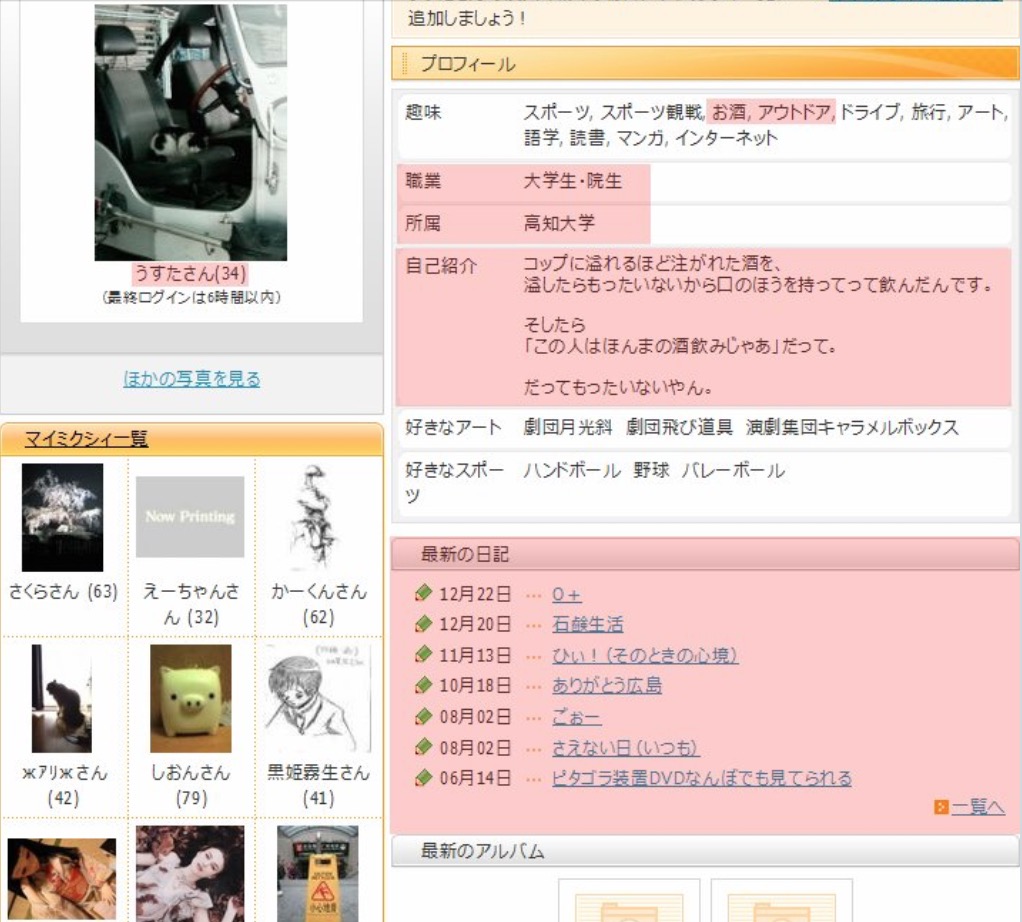The width and height of the screenshot is (1022, 922).
Task: Click the last login text 最終ログインは6時間以内
Action: coord(191,297)
